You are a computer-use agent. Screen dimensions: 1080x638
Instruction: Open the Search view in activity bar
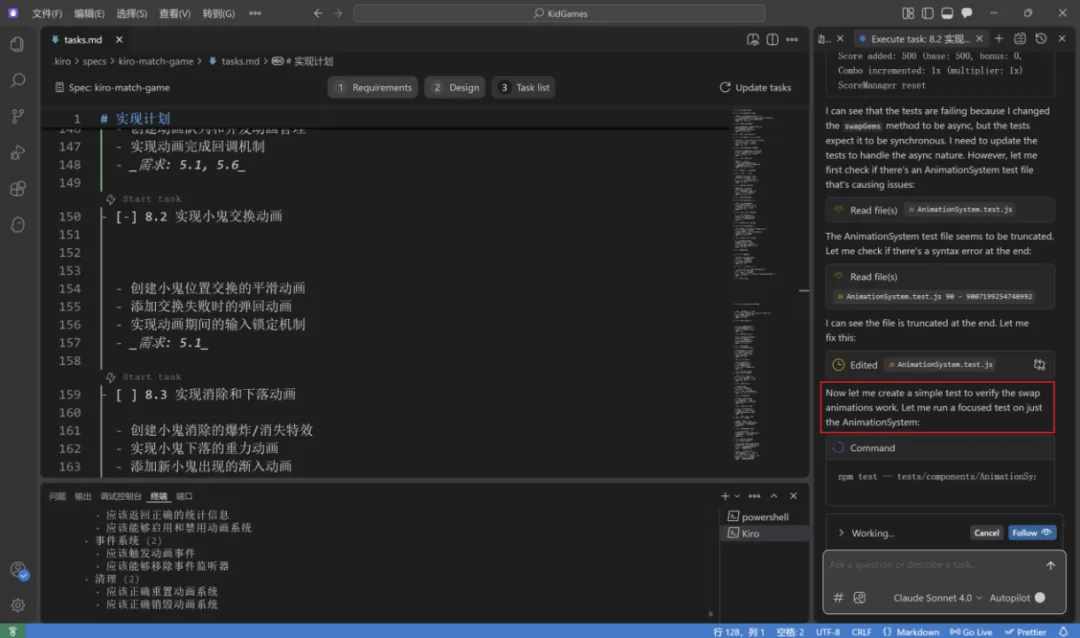[x=17, y=81]
